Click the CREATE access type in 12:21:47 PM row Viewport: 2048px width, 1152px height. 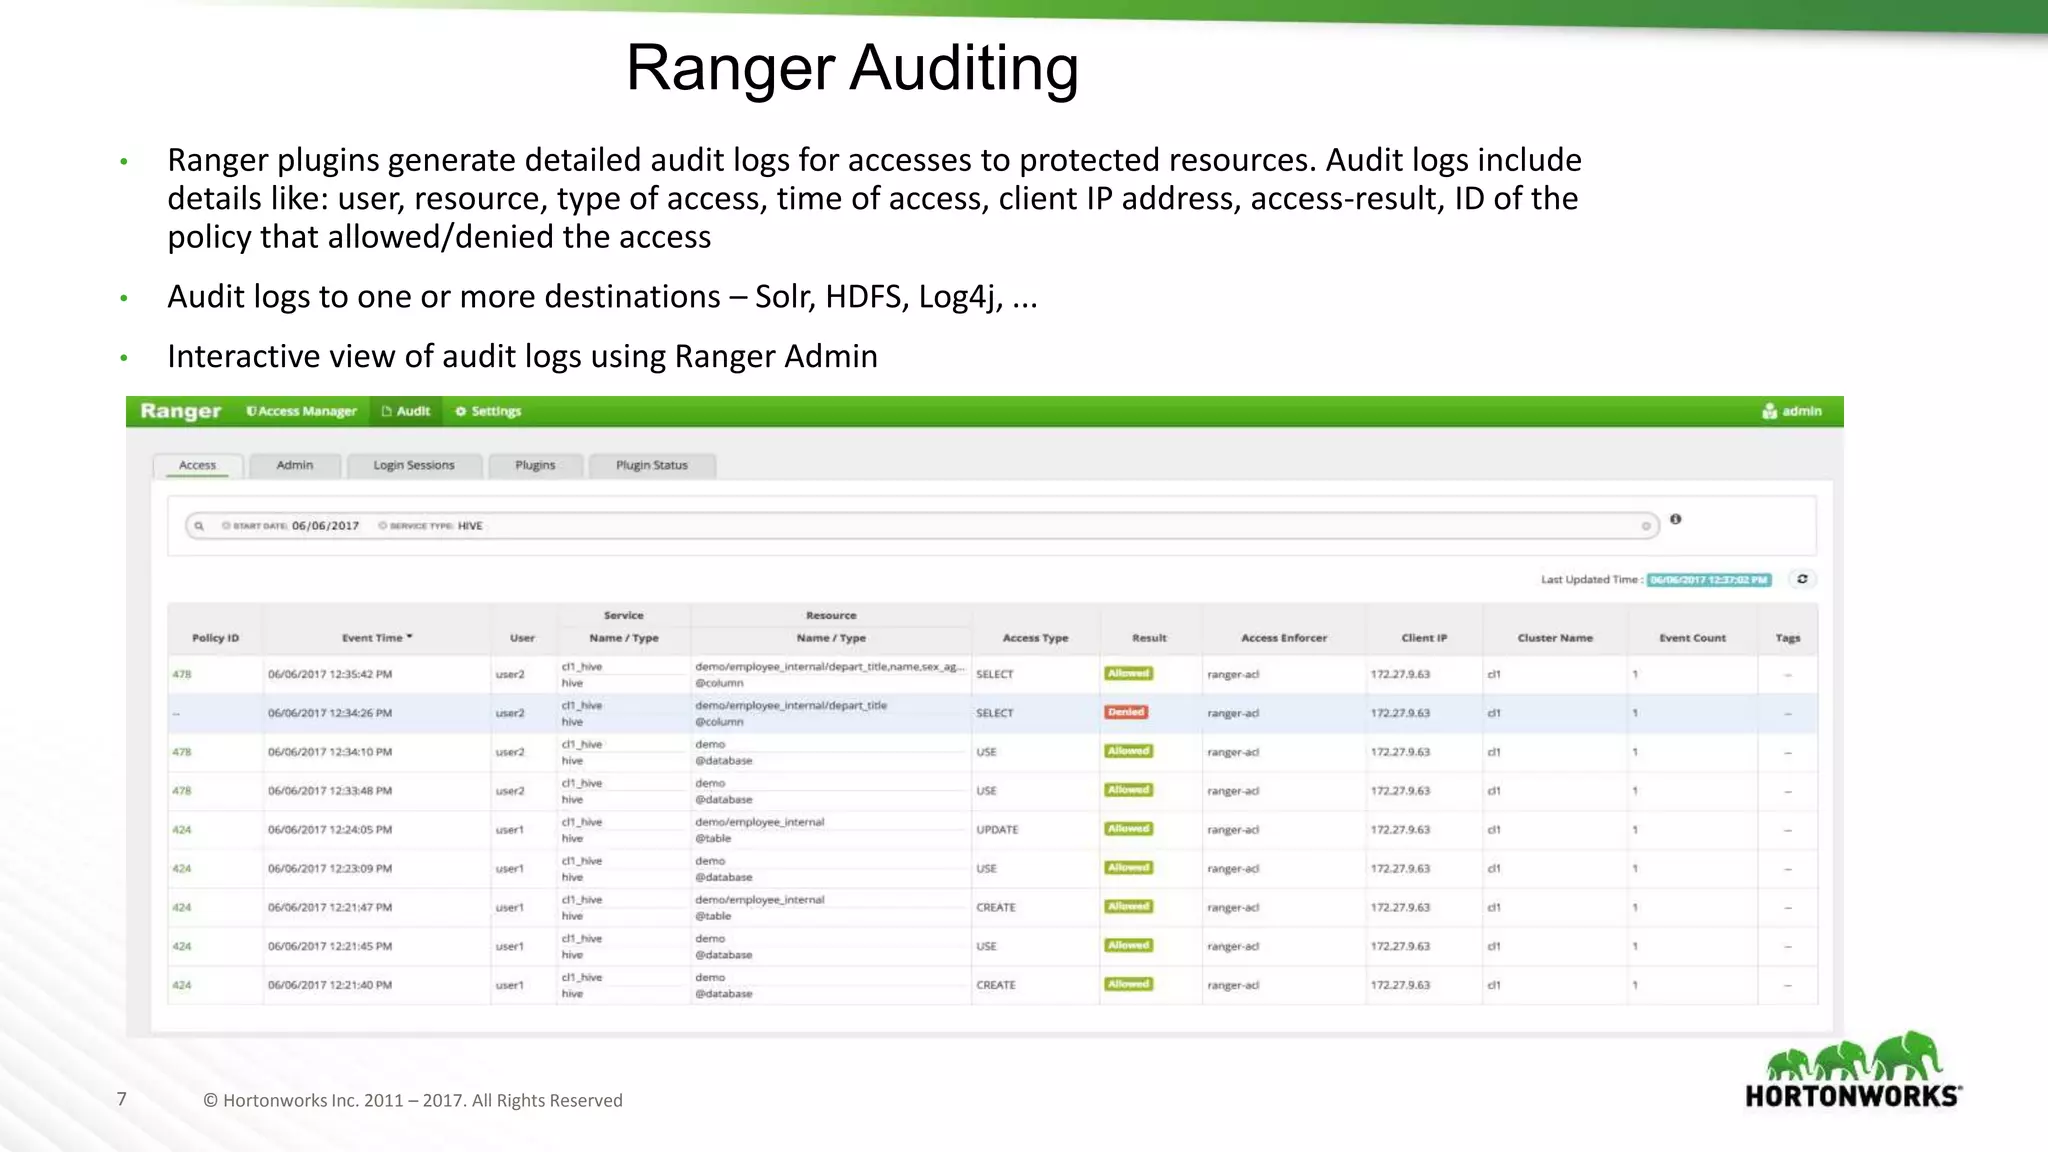point(996,908)
